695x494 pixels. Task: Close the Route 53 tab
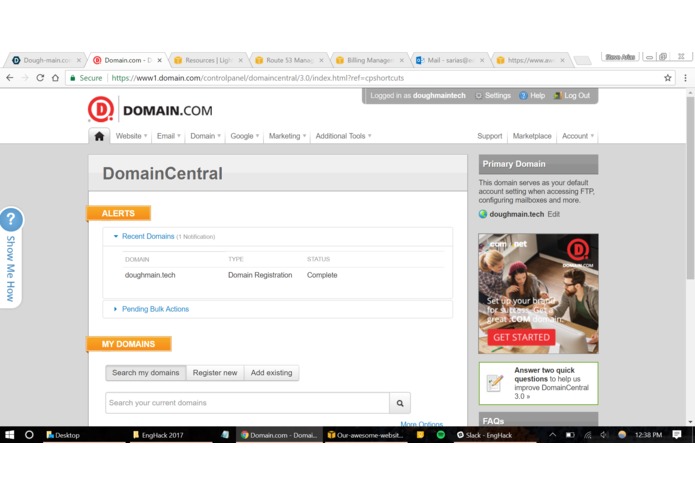[x=321, y=60]
